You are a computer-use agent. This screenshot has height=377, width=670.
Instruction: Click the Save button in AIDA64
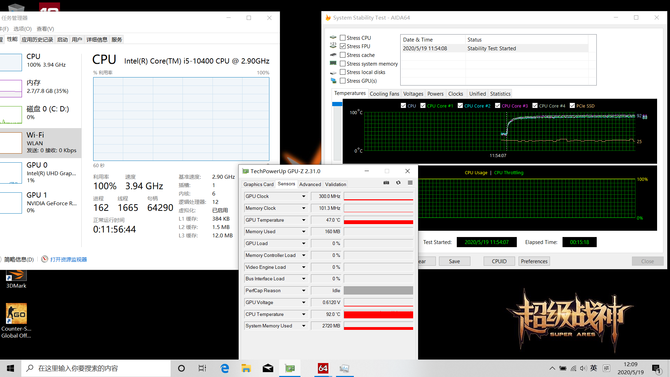point(454,261)
